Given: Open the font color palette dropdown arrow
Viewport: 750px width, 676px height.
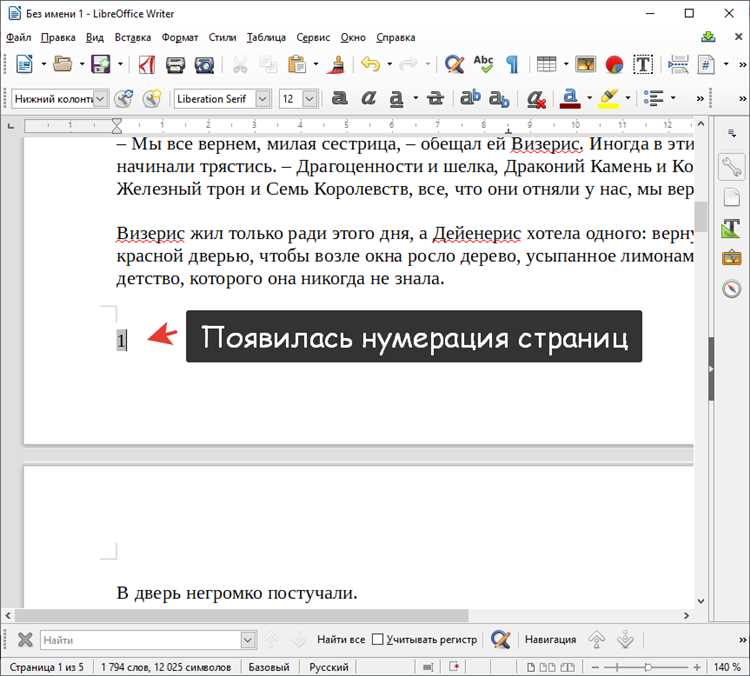Looking at the screenshot, I should (x=589, y=98).
